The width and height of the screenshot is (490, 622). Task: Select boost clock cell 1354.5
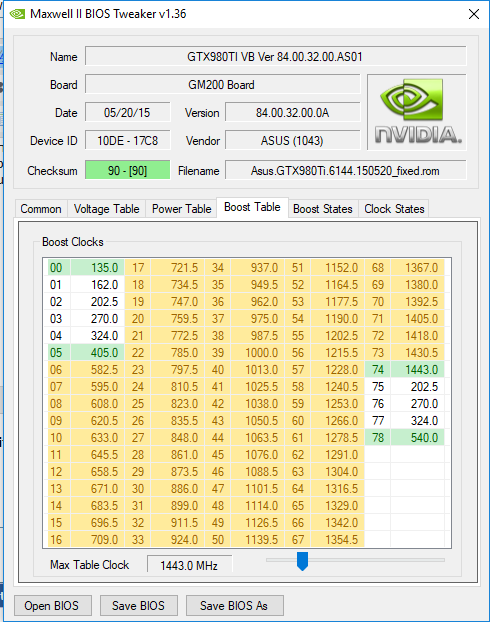coord(338,539)
